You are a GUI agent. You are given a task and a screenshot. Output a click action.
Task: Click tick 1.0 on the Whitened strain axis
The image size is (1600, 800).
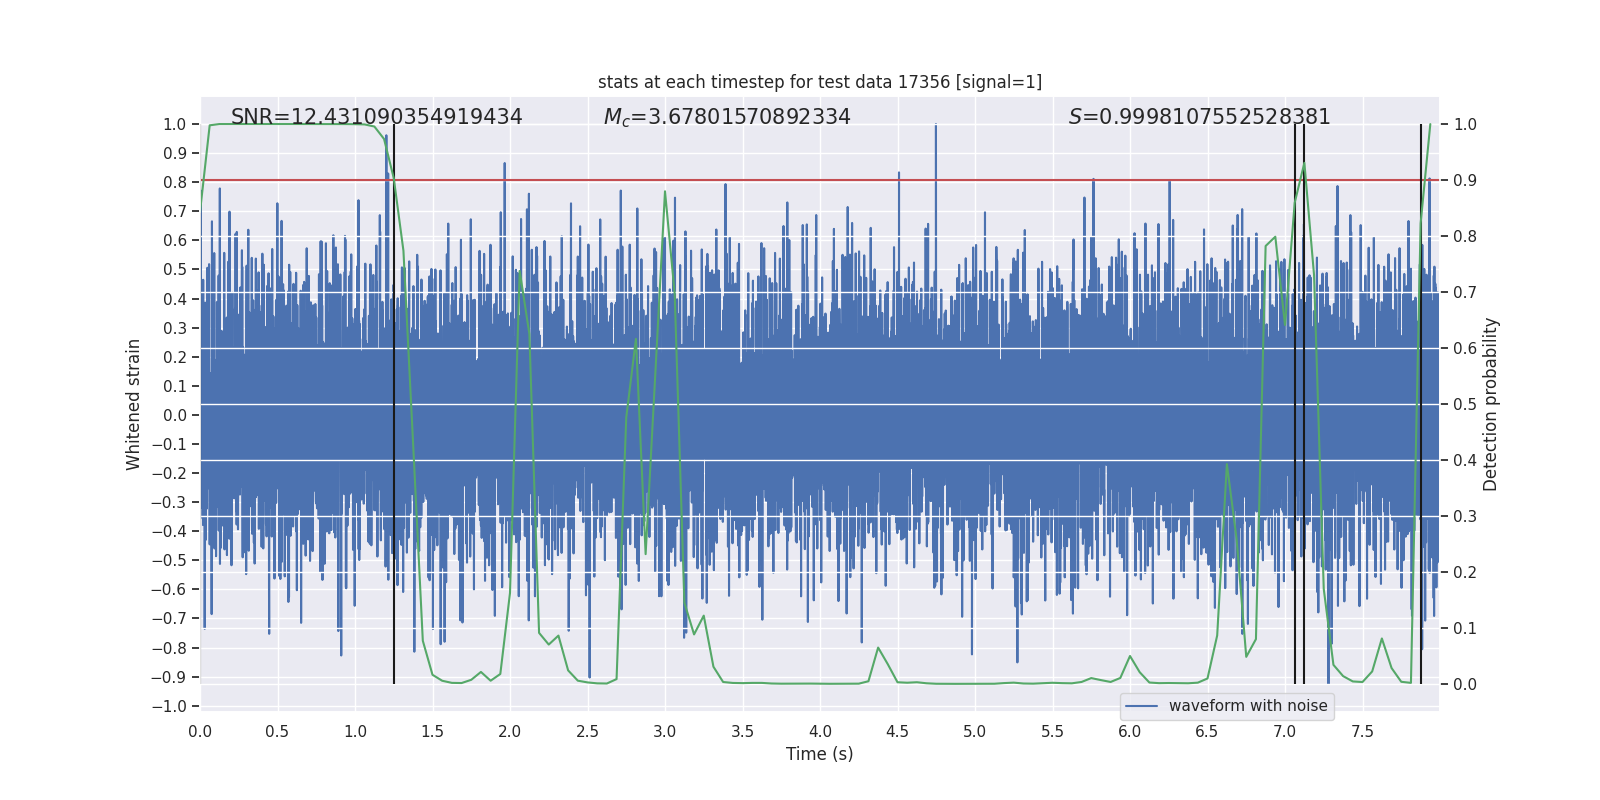coord(175,124)
